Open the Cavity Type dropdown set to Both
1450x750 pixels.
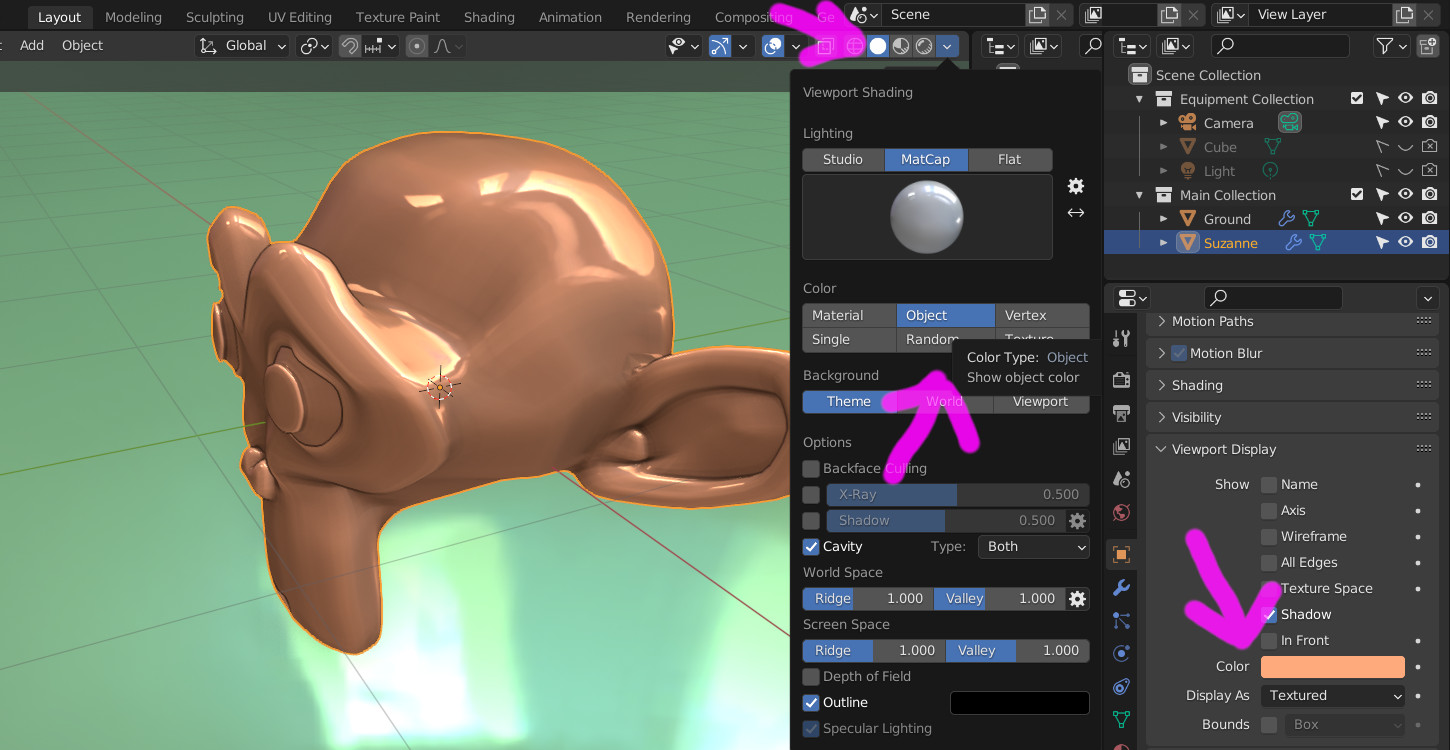(1034, 546)
